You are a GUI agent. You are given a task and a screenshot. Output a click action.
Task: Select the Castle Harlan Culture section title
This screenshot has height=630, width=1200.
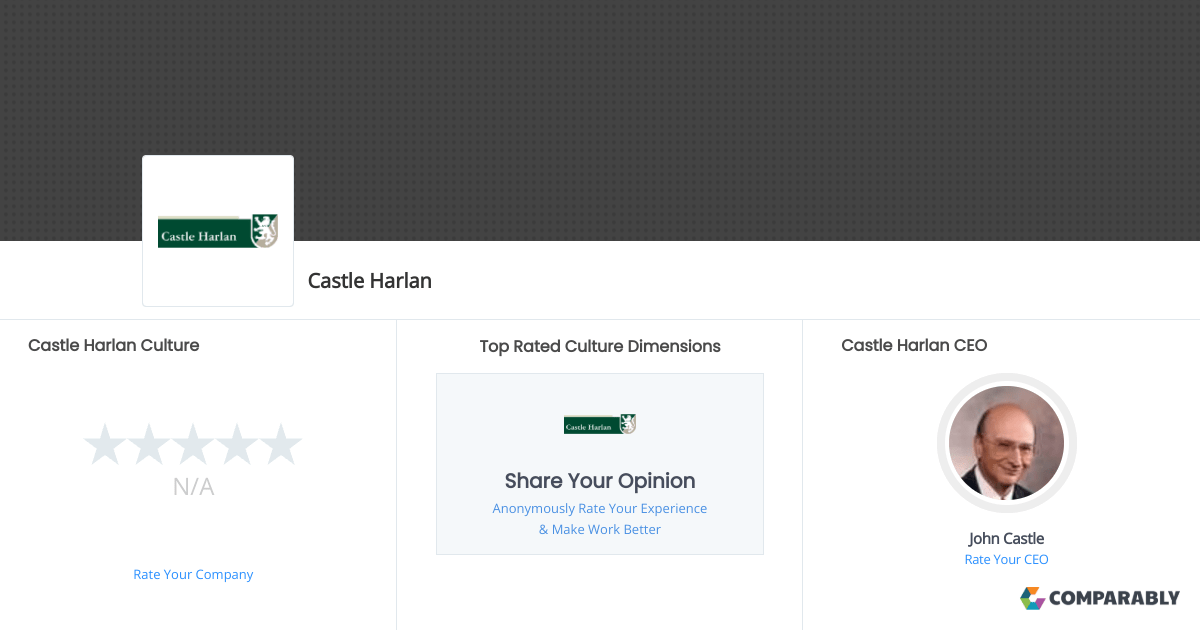tap(113, 345)
